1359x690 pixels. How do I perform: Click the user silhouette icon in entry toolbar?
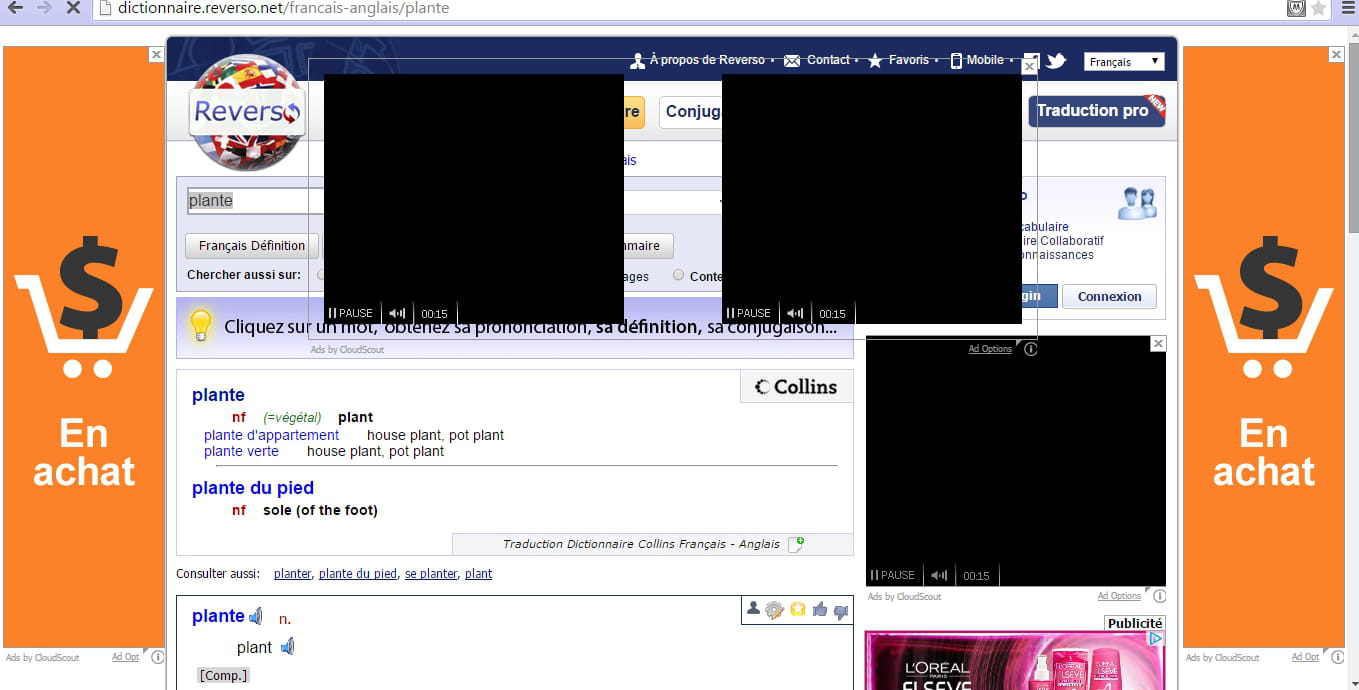[x=753, y=608]
